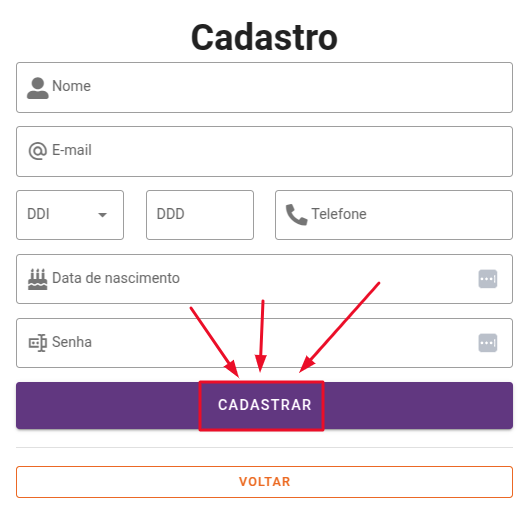The height and width of the screenshot is (509, 531).
Task: Open the DDI country code dropdown
Action: click(x=70, y=215)
